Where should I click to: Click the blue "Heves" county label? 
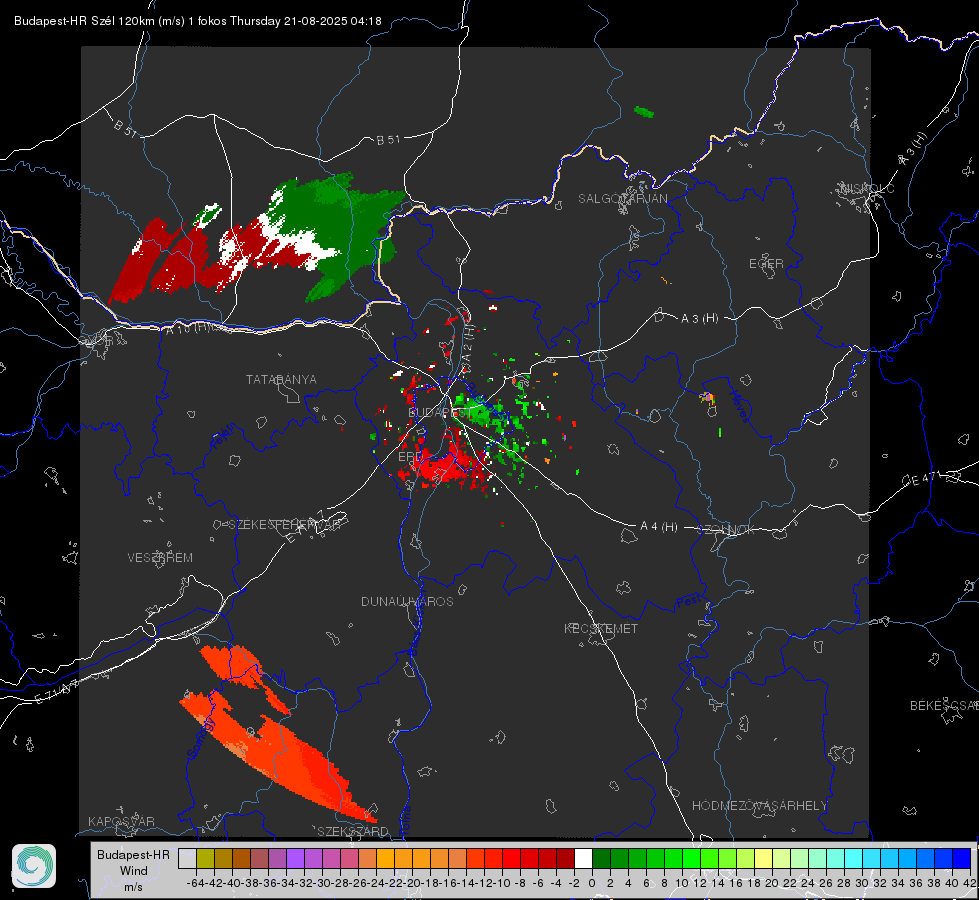pos(739,406)
